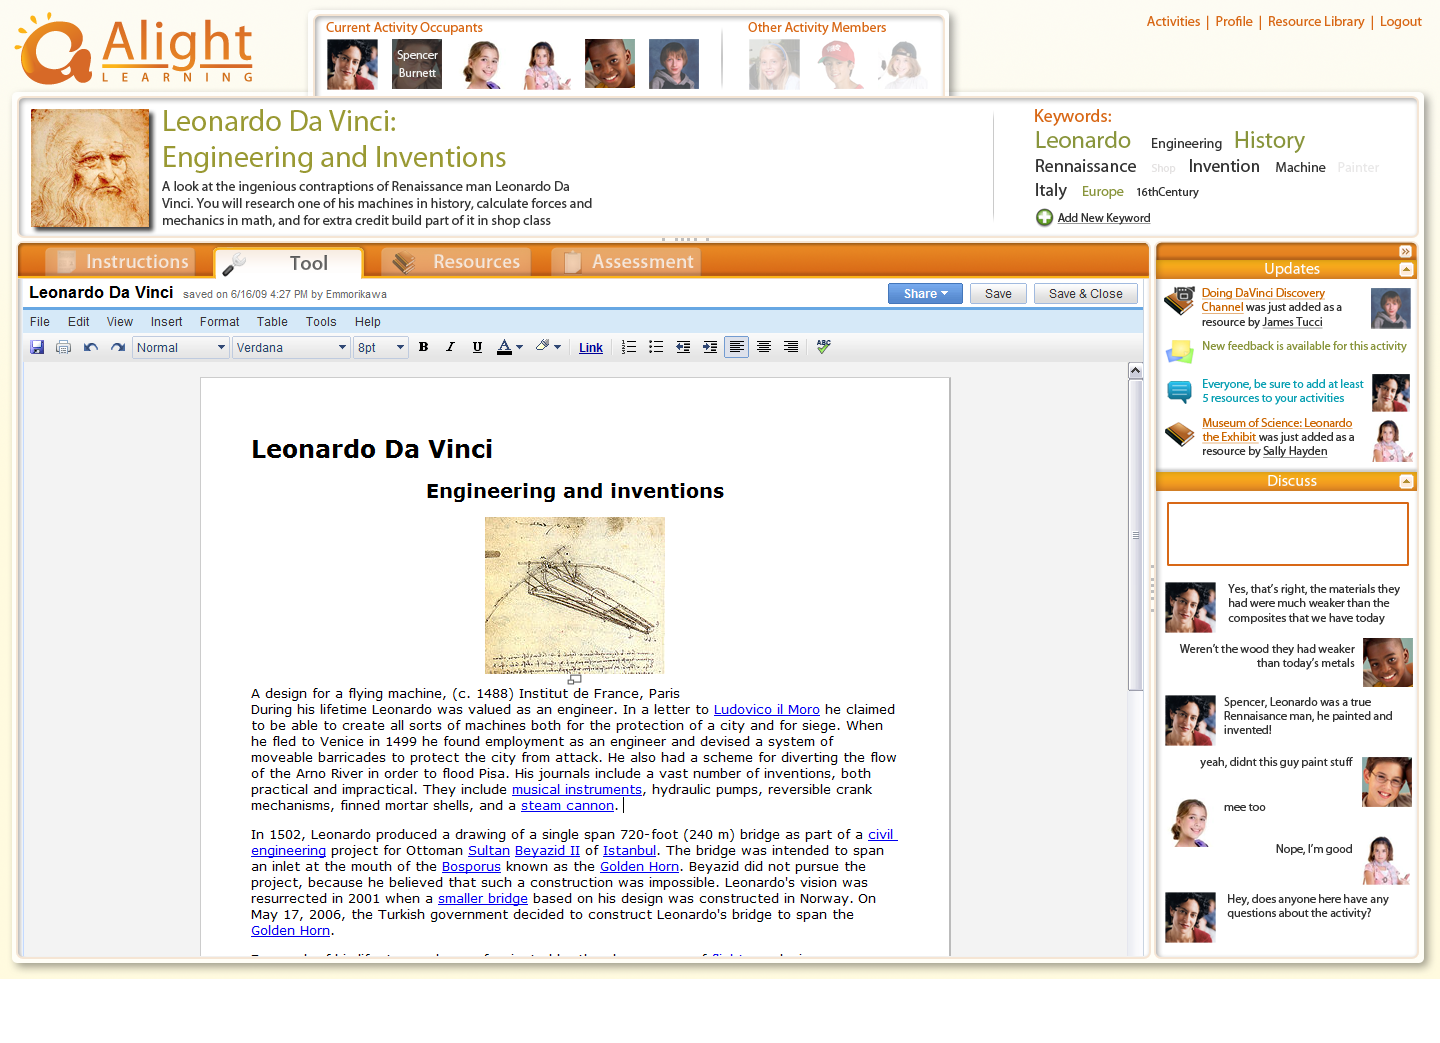Open the Edit menu

79,322
